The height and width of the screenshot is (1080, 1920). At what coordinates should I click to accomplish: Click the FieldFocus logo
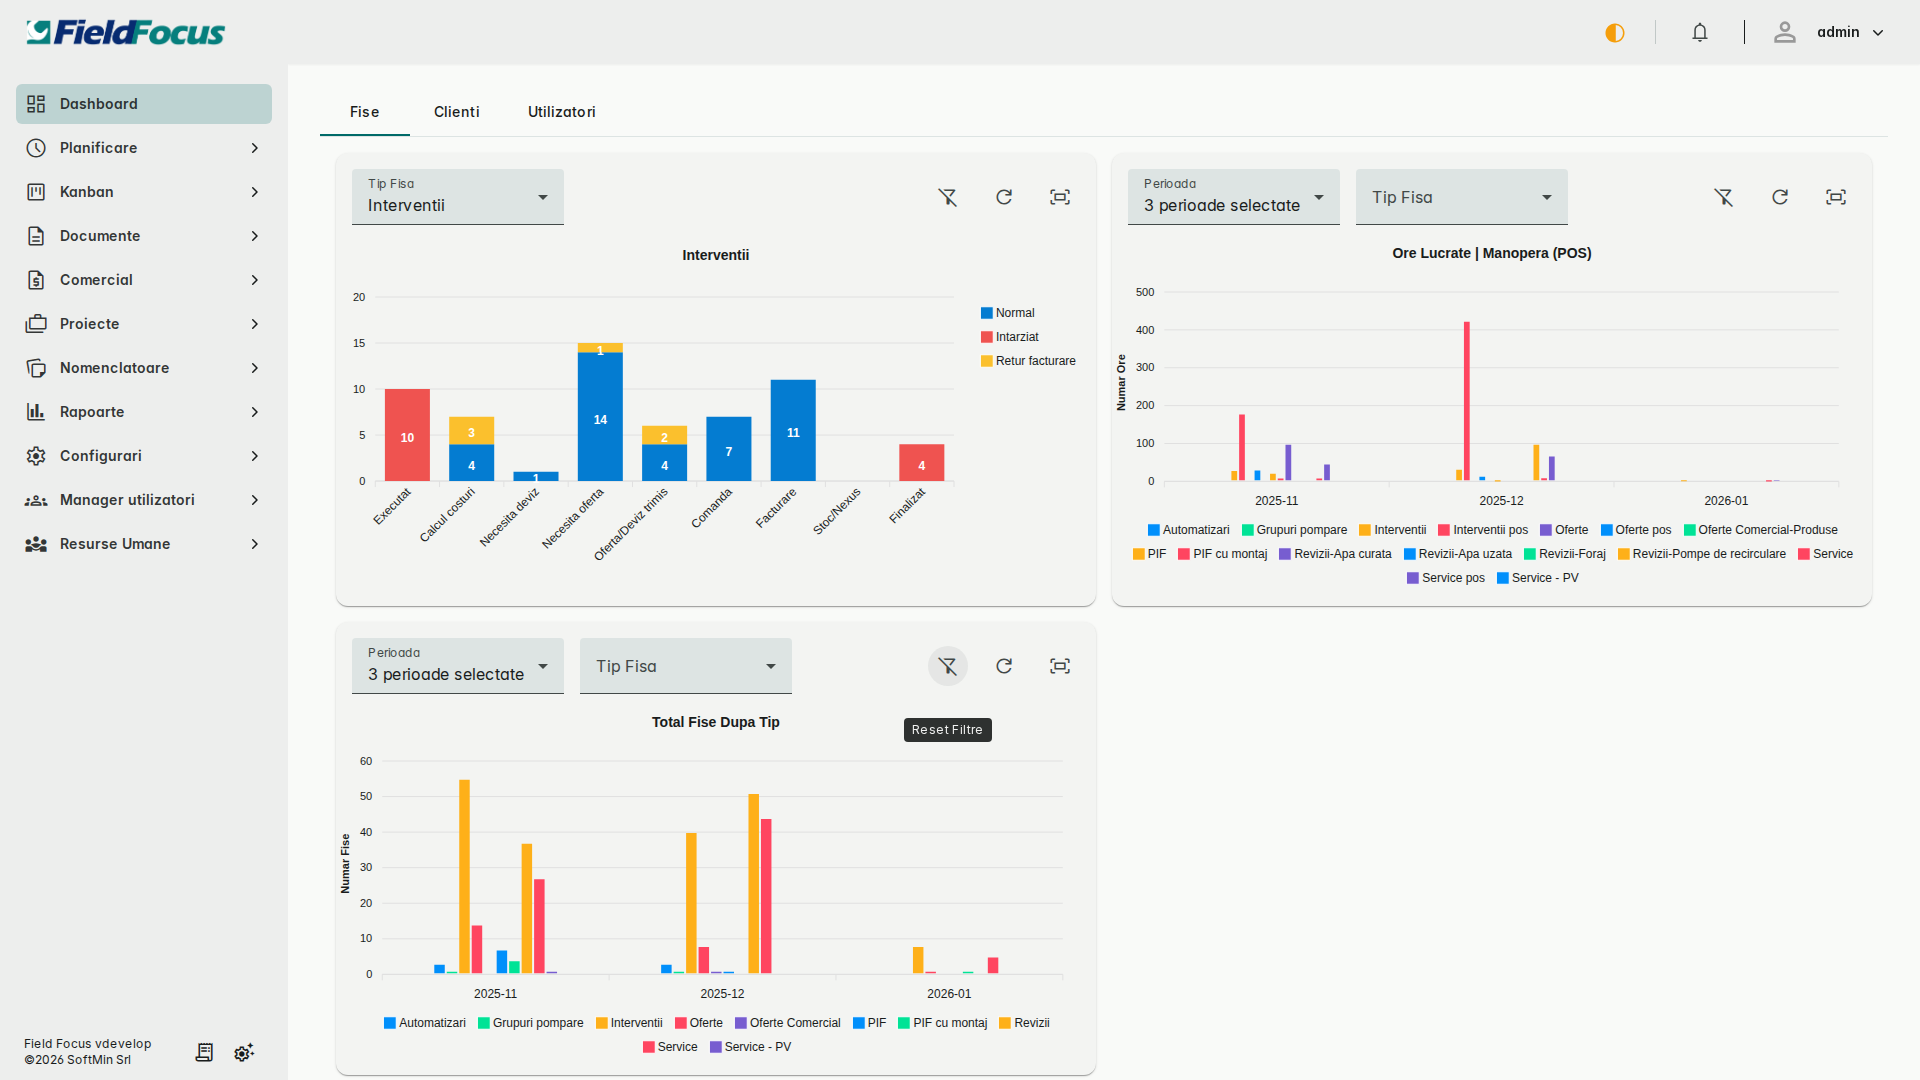click(125, 33)
